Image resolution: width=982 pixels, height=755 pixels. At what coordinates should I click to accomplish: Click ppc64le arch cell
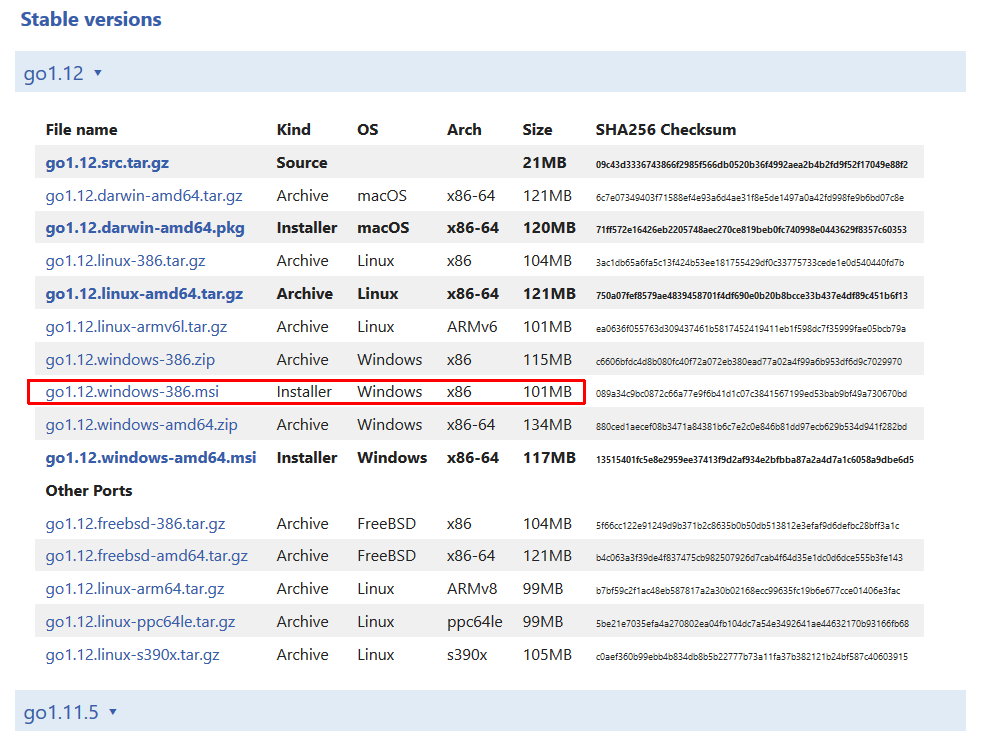coord(474,622)
